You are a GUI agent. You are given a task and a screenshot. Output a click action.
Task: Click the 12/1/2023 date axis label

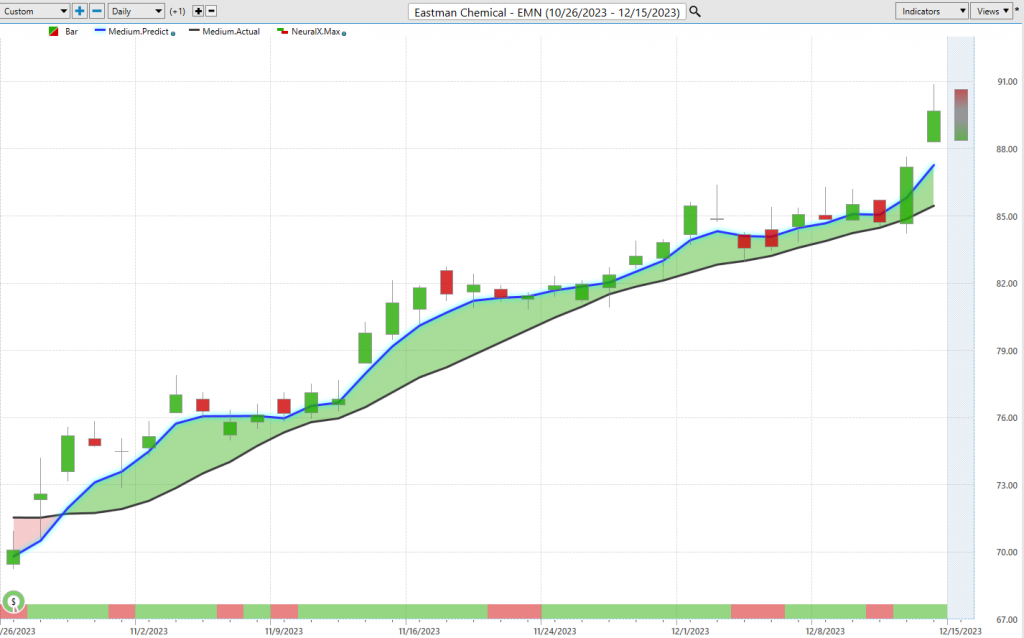tap(690, 631)
